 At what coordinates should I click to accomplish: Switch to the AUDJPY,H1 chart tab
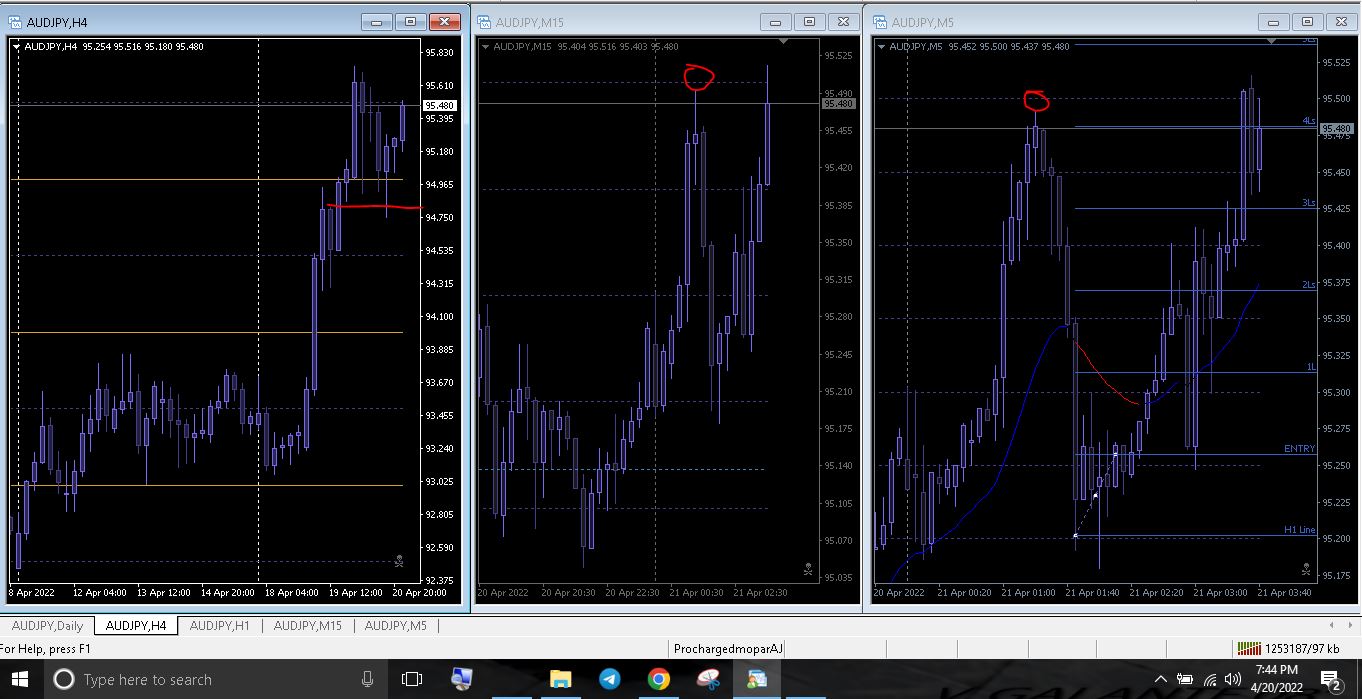click(x=219, y=626)
